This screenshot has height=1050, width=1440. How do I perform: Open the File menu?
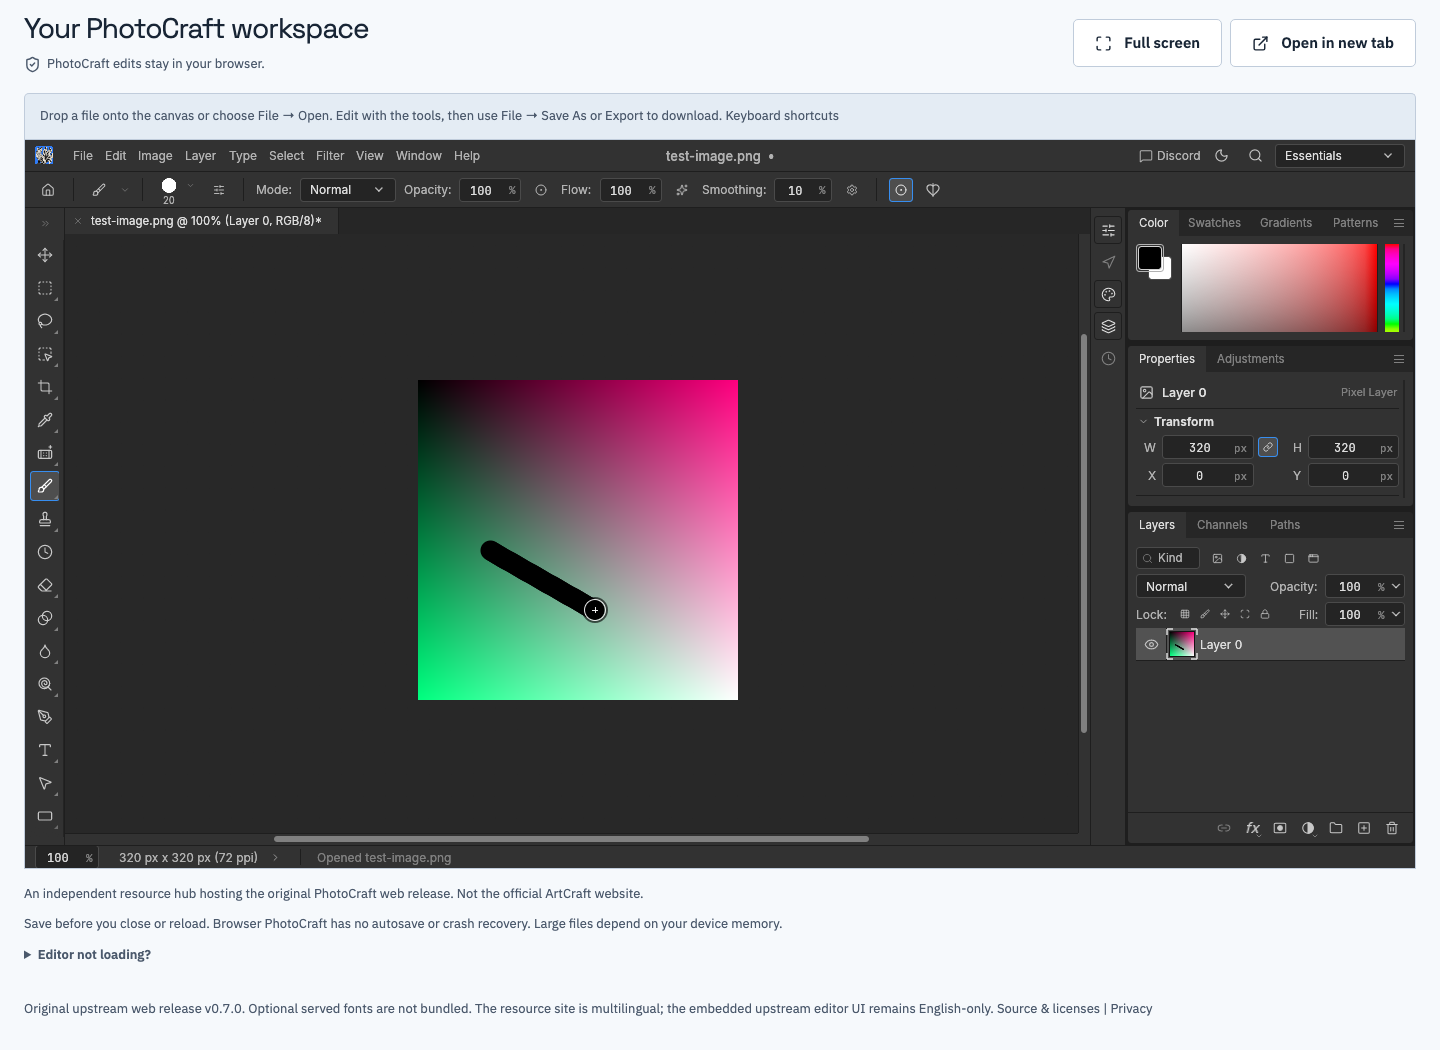pos(83,156)
